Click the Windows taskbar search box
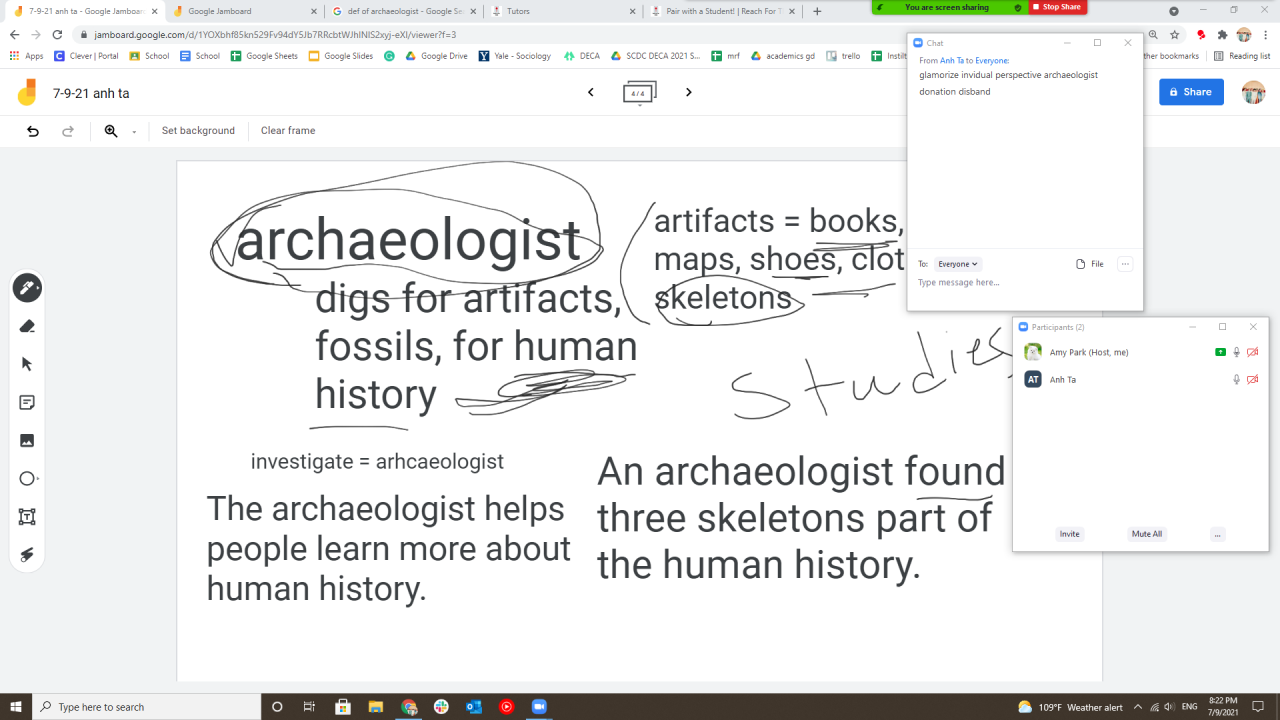 (147, 707)
